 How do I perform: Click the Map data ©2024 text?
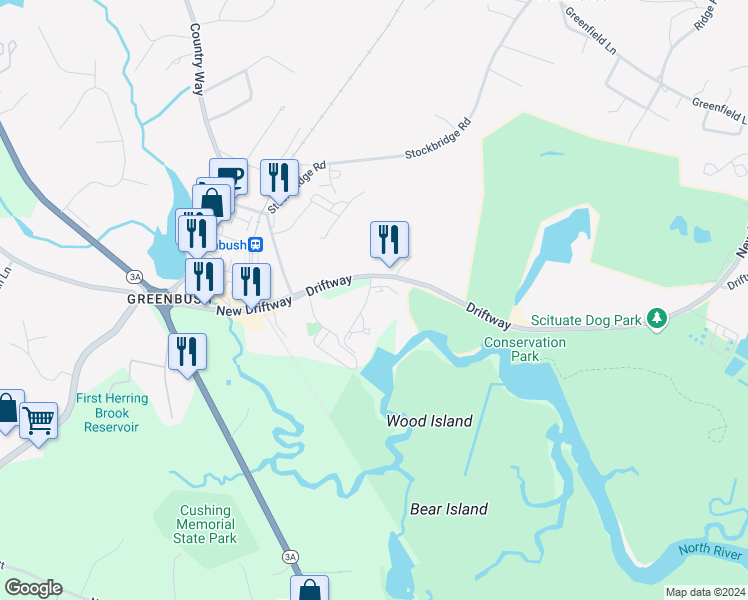705,593
